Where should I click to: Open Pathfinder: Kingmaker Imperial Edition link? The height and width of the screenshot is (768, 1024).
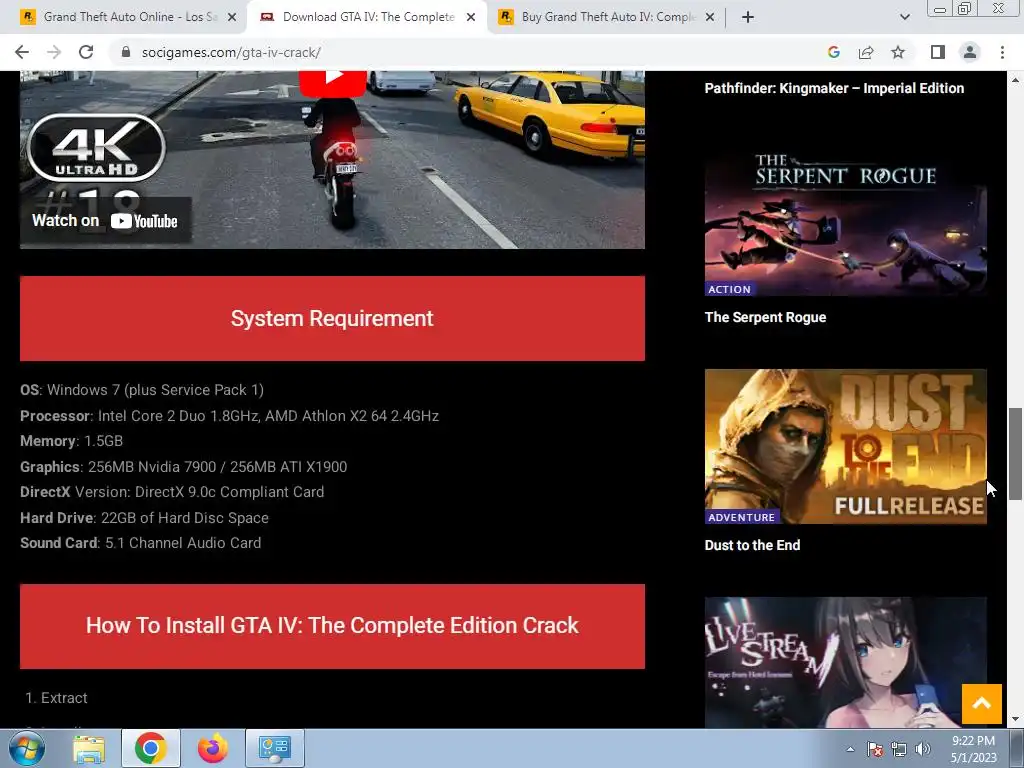coord(834,88)
